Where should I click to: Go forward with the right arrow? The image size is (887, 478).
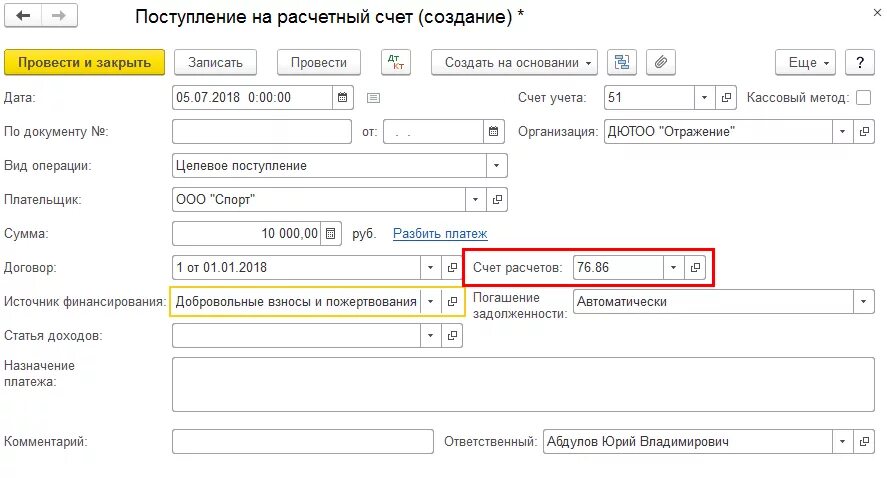(59, 16)
